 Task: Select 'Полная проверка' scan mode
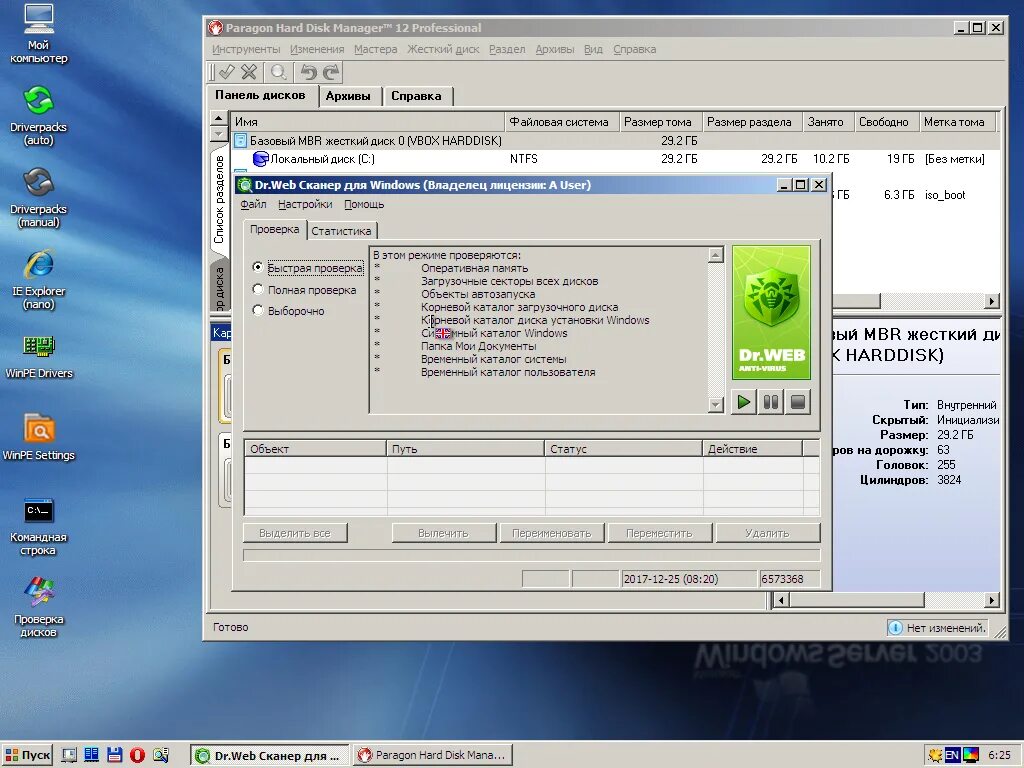(304, 290)
